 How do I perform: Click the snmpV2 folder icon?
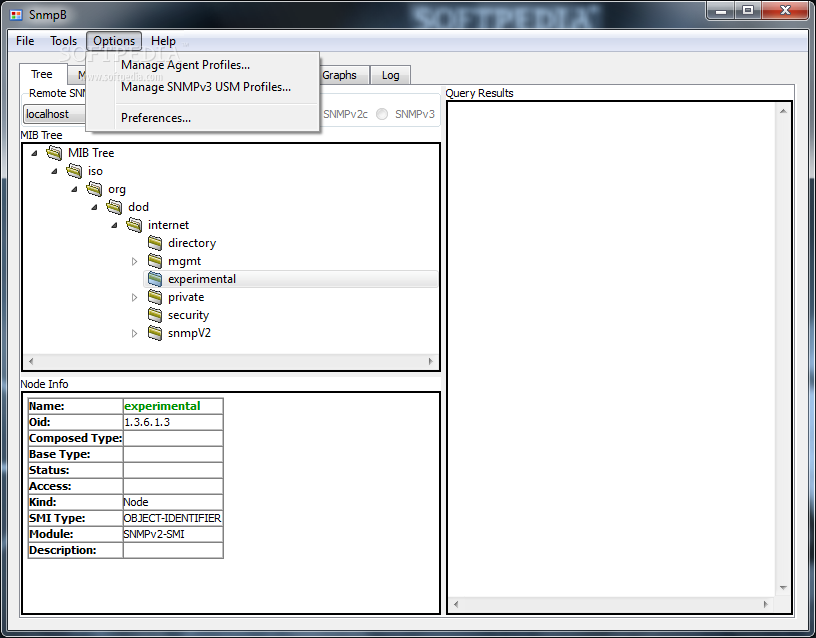coord(155,333)
